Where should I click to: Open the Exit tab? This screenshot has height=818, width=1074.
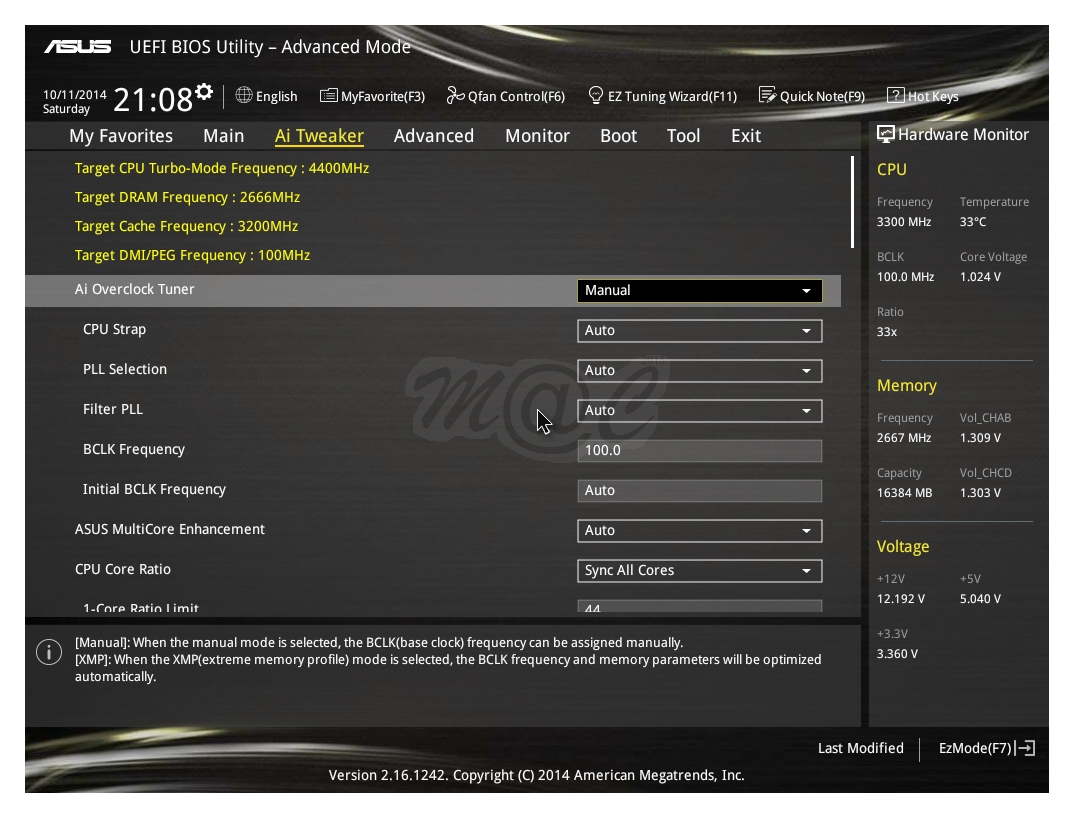(x=746, y=136)
